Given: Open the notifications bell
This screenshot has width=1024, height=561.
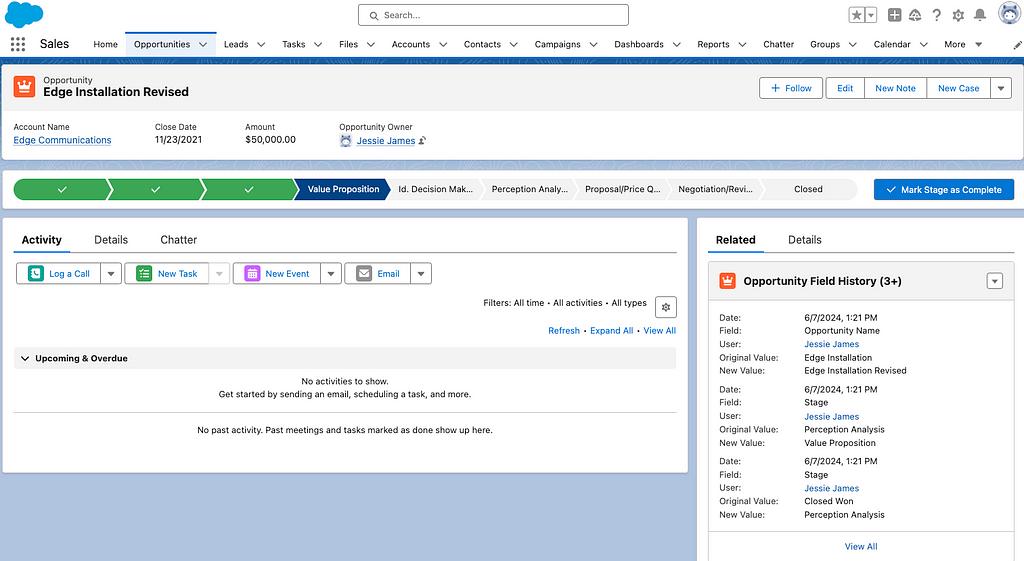Looking at the screenshot, I should point(980,15).
